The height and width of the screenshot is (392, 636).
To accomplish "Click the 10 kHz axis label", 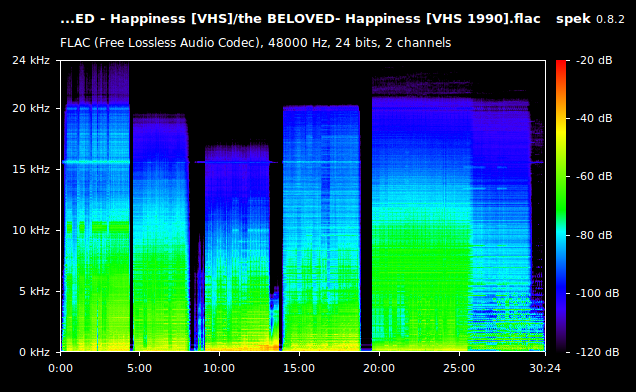I will [31, 230].
